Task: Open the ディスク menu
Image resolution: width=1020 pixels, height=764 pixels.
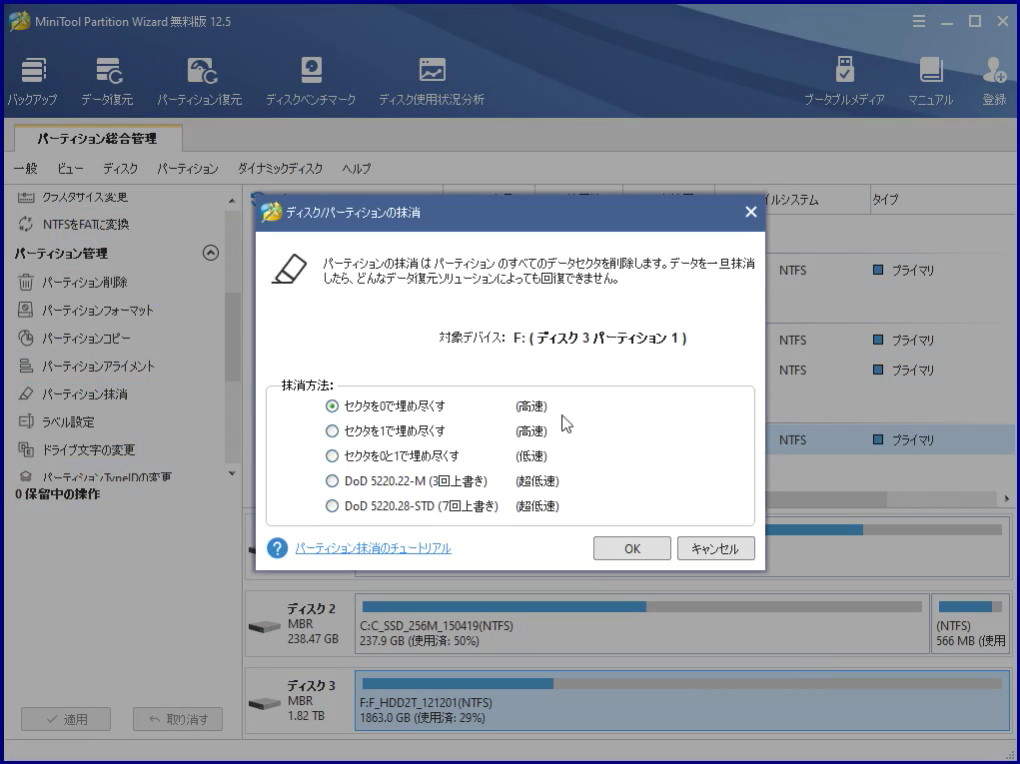Action: pyautogui.click(x=120, y=169)
